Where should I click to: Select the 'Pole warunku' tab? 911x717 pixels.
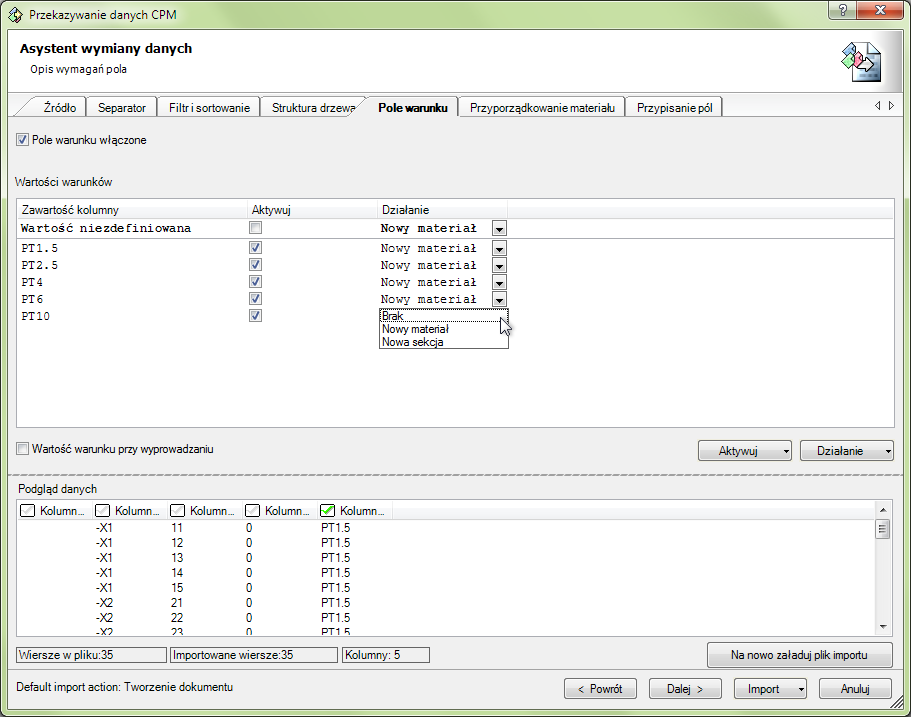click(413, 107)
